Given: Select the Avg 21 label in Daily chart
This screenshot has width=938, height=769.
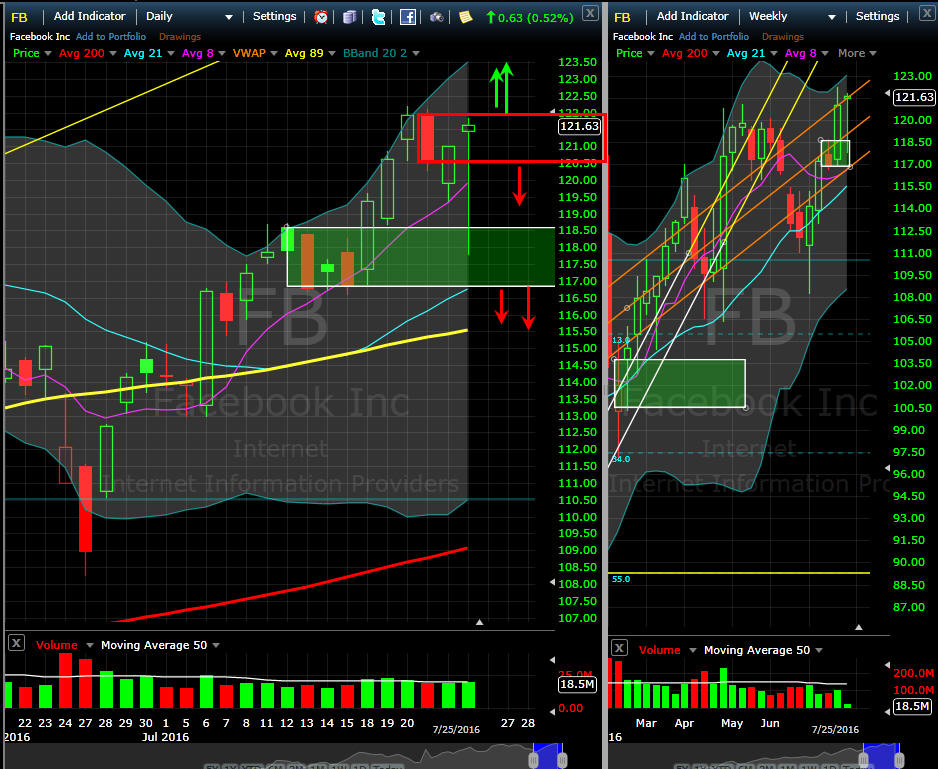Looking at the screenshot, I should 142,53.
